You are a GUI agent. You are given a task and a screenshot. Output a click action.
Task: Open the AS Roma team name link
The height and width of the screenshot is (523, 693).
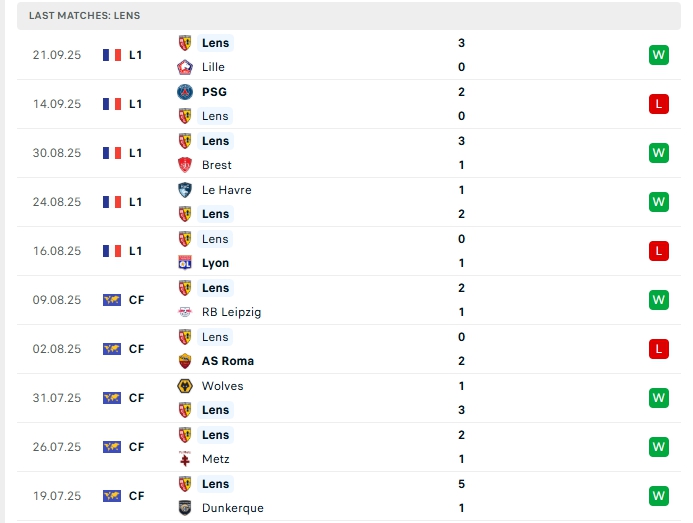coord(228,361)
